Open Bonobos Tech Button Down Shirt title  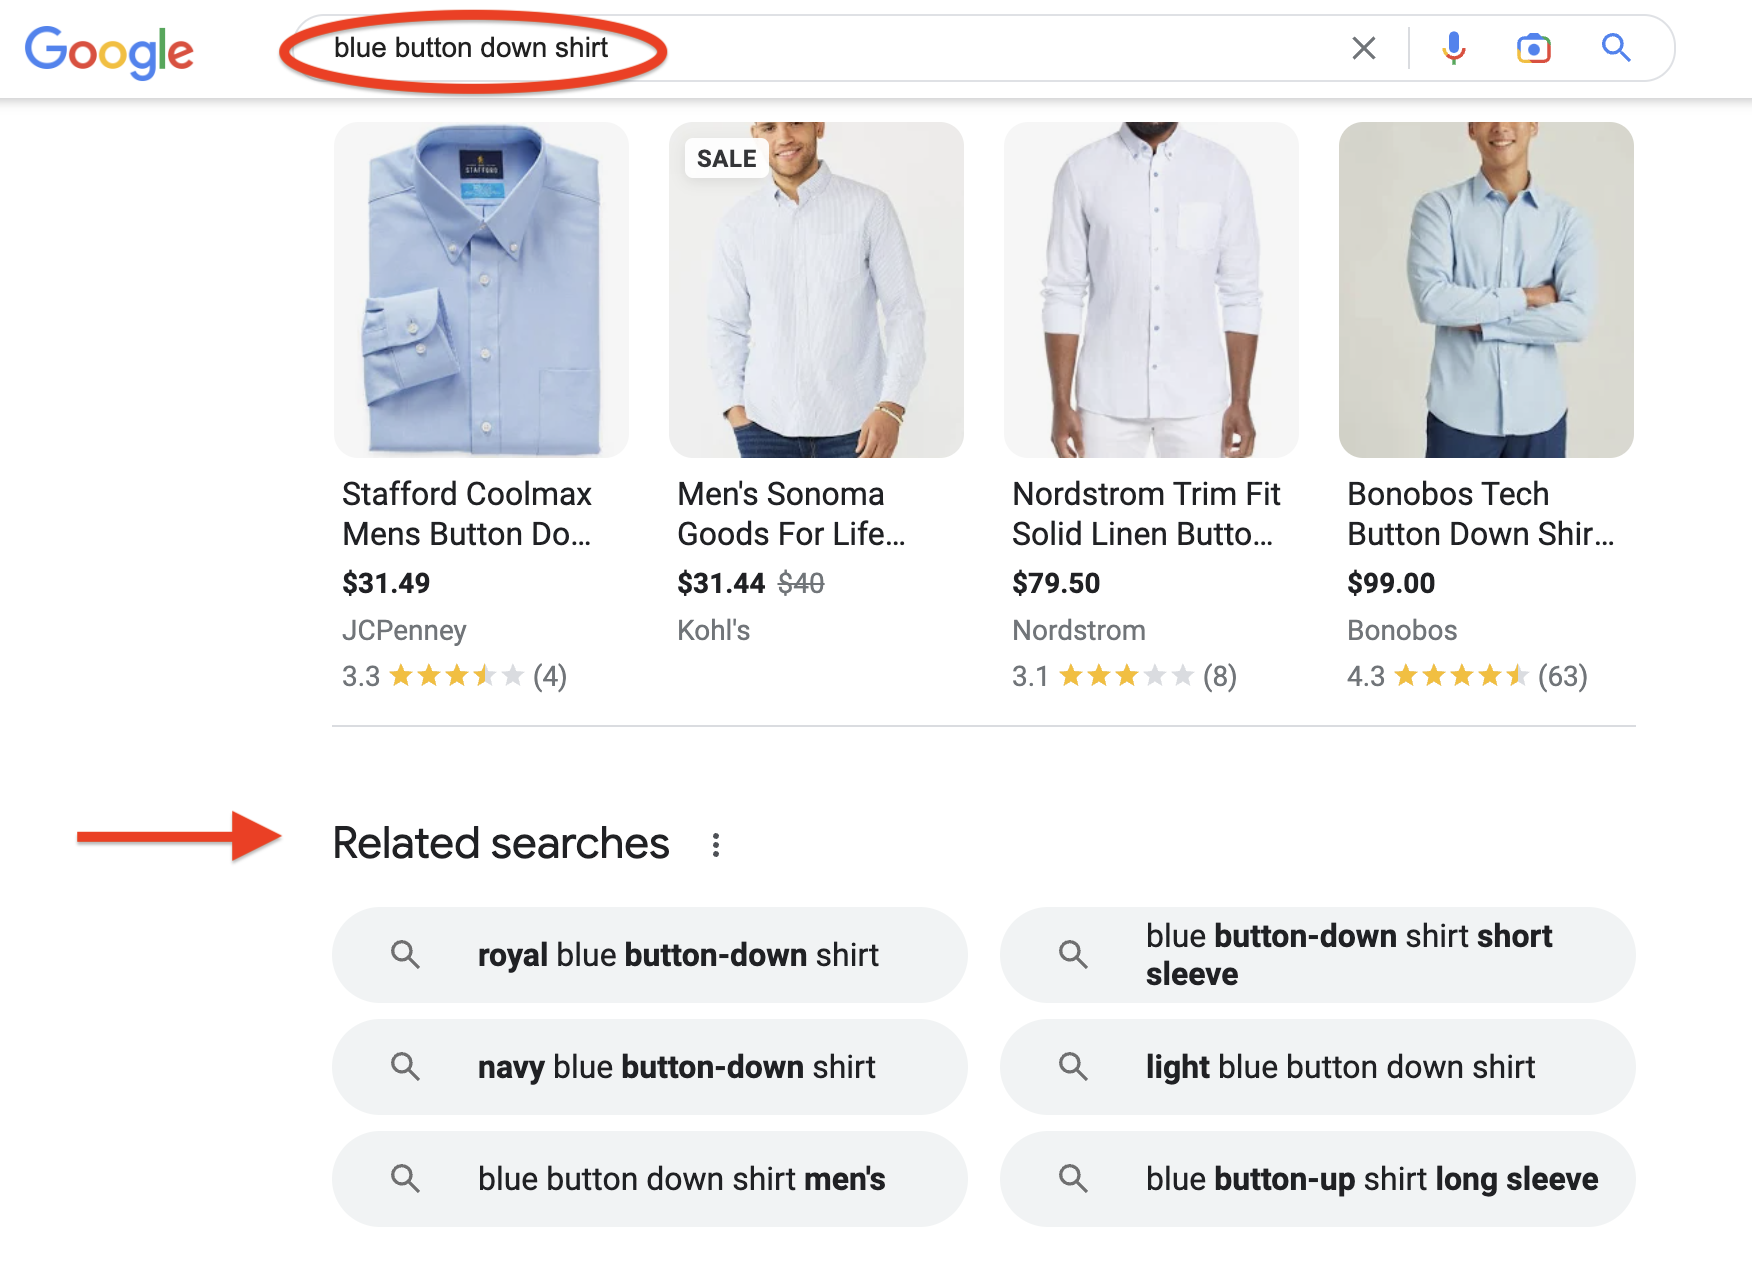point(1480,514)
